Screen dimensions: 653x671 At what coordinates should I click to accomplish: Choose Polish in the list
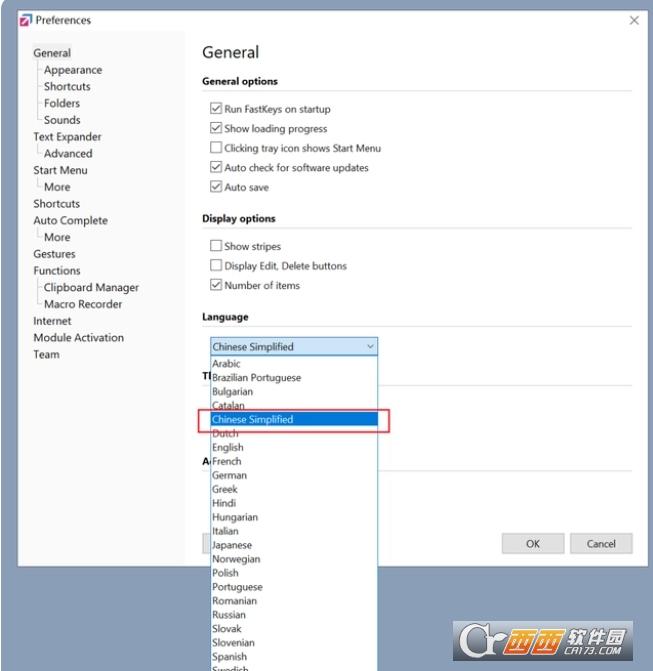294,573
